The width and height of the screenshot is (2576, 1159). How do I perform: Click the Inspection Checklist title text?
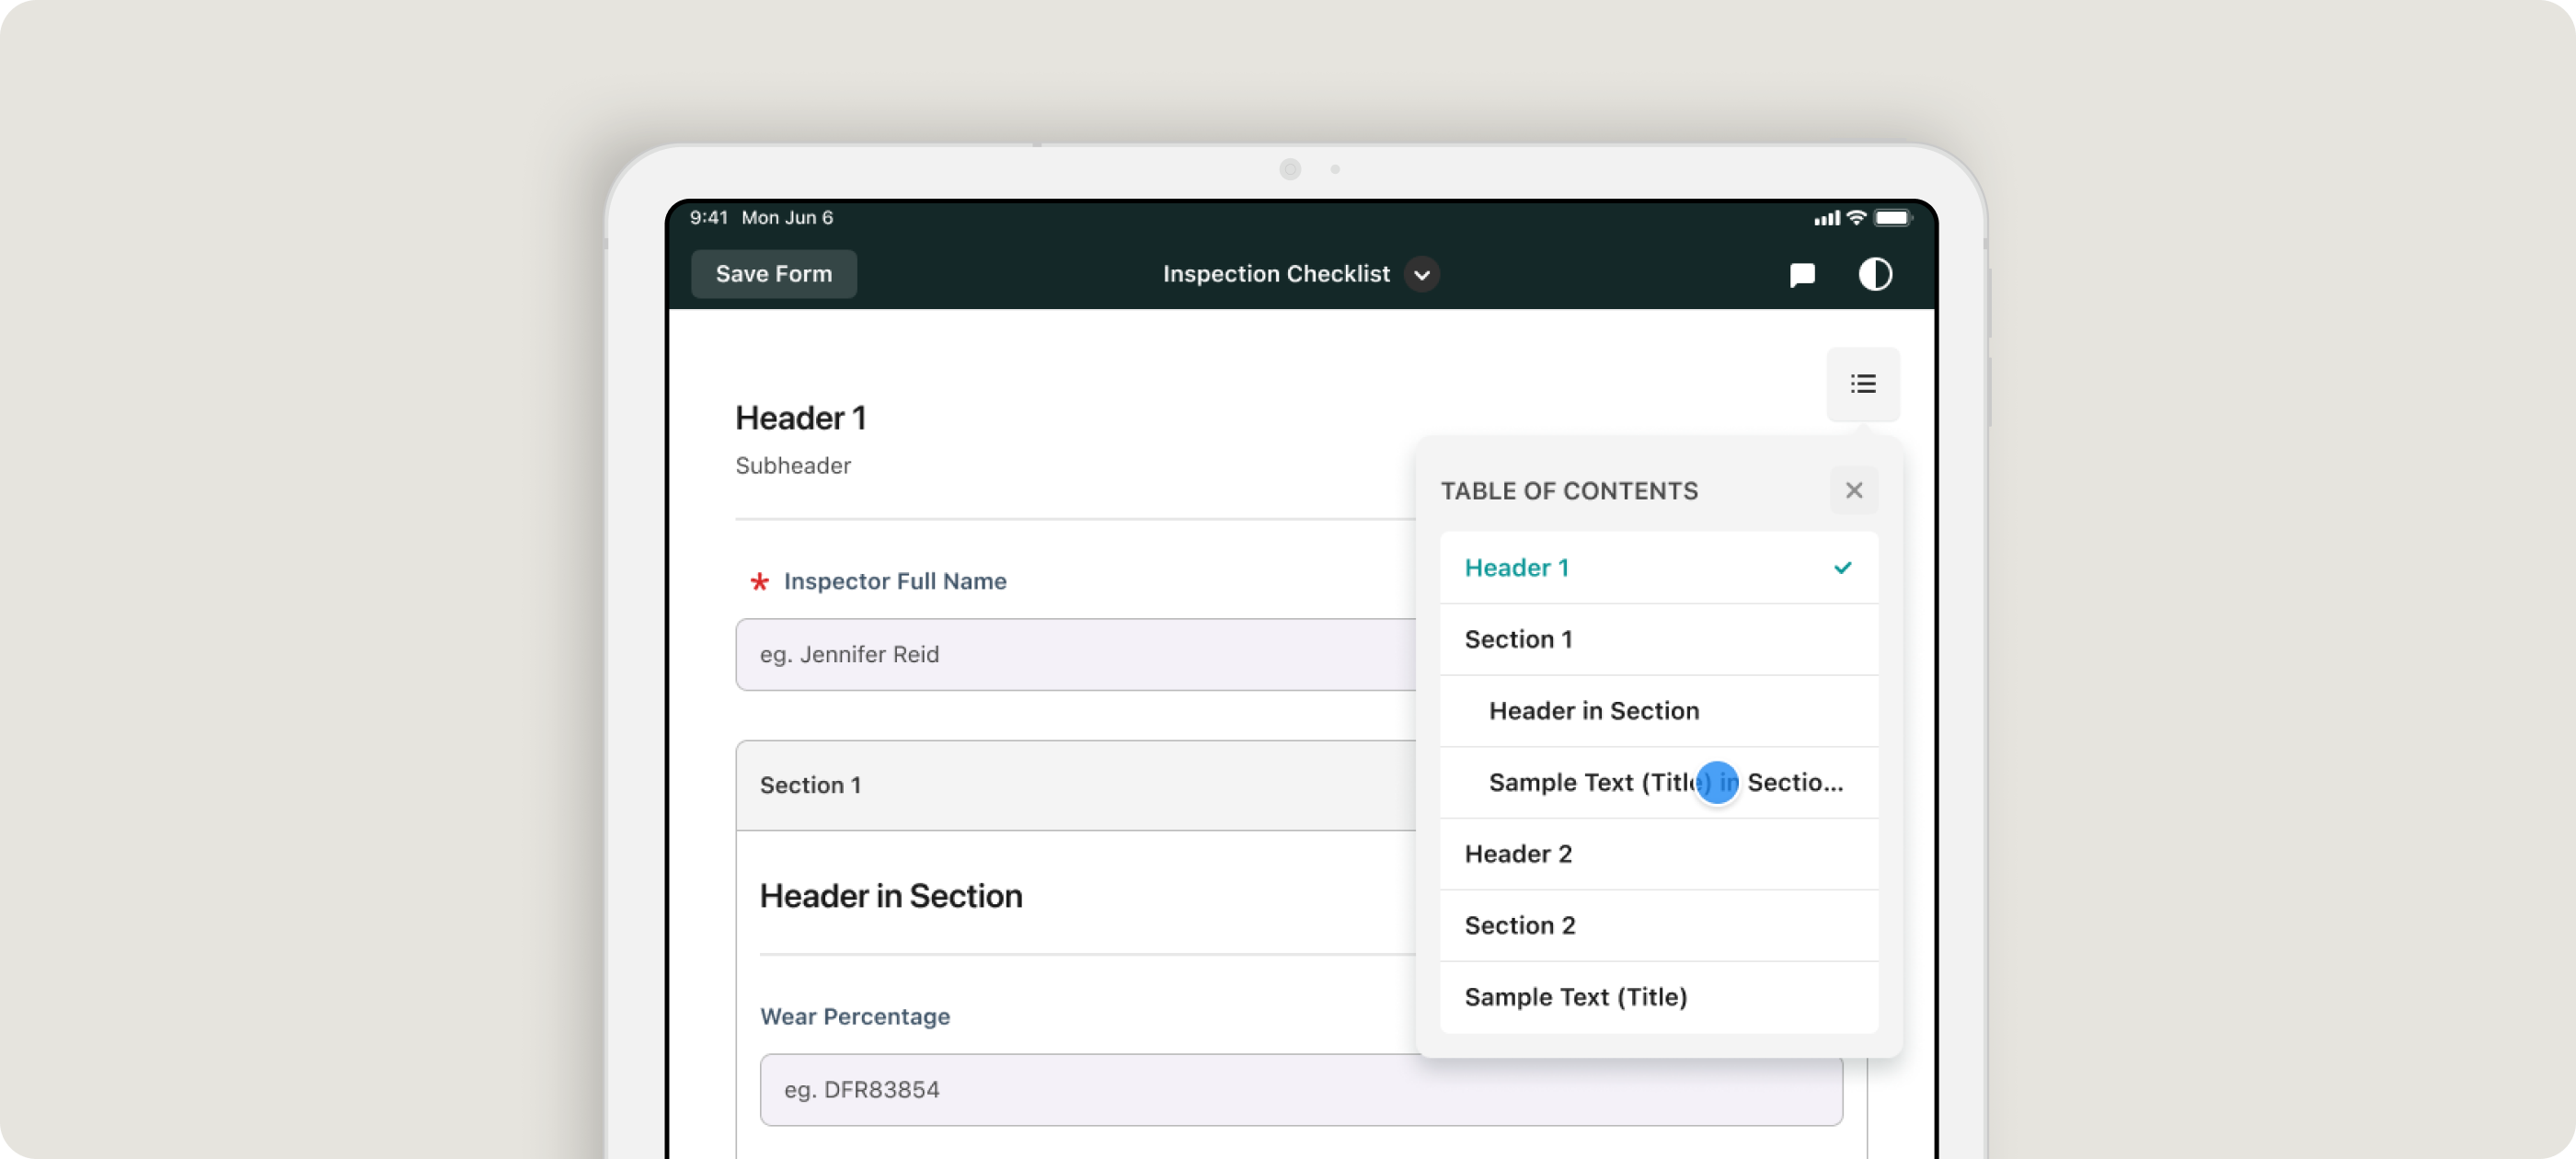tap(1276, 275)
